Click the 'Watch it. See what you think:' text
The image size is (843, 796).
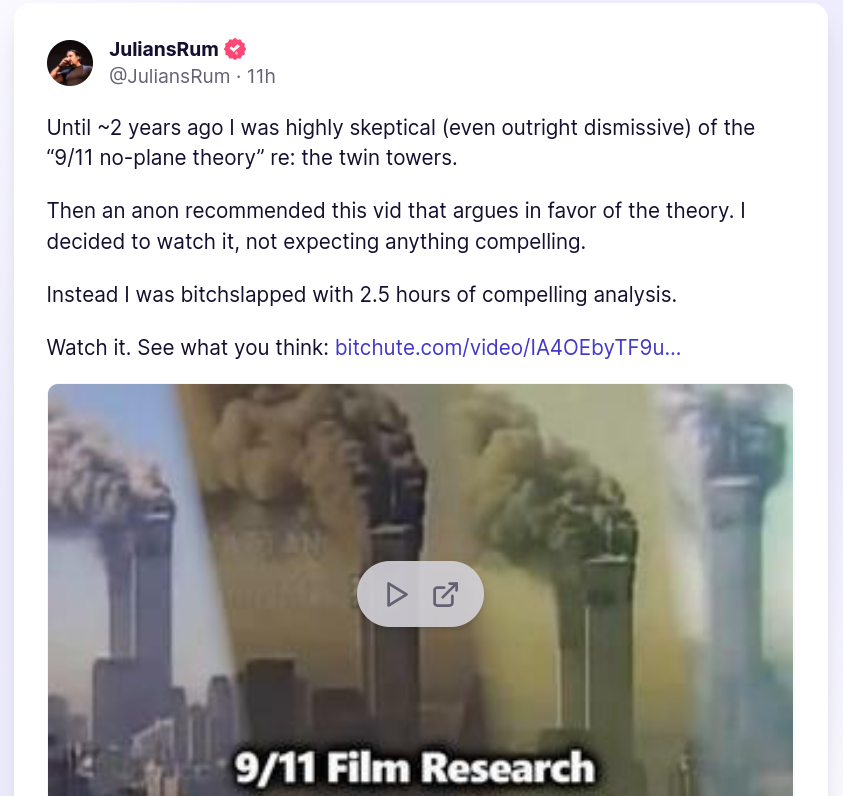coord(188,347)
